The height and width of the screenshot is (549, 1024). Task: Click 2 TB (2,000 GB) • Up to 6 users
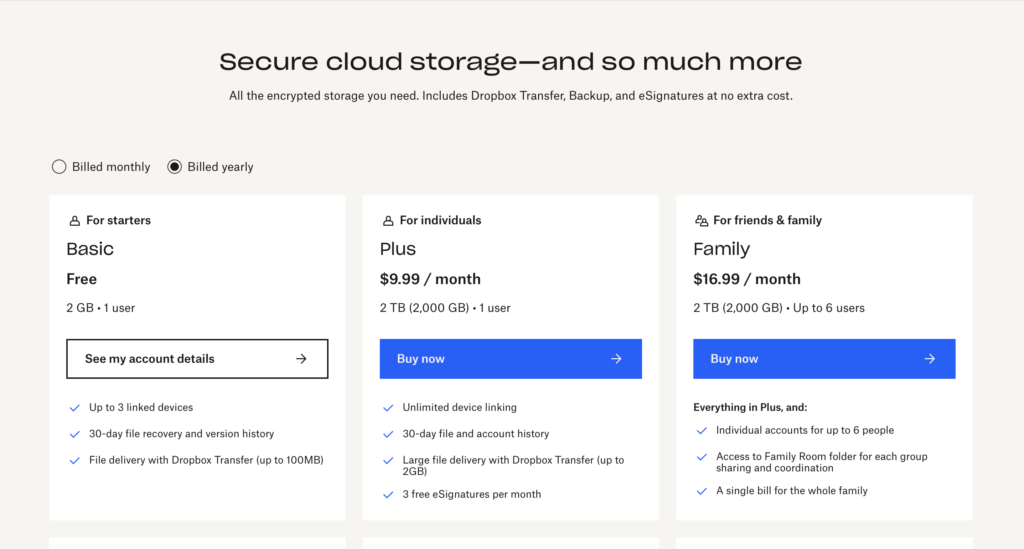tap(779, 307)
